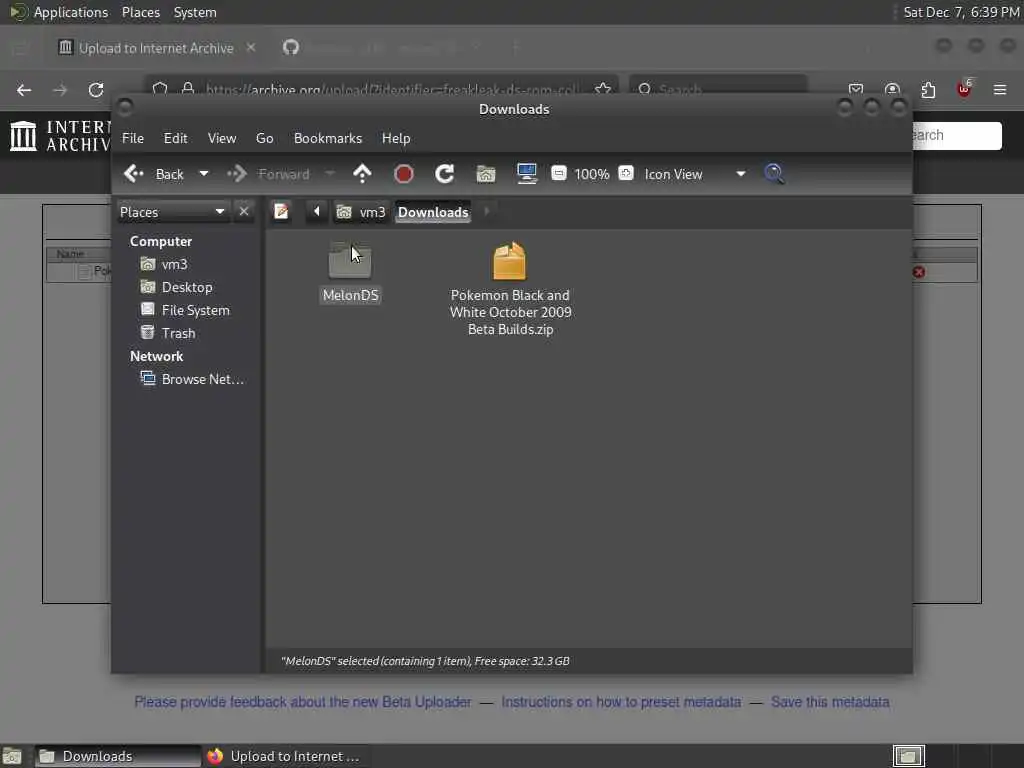Open the Firefox hamburger menu
This screenshot has width=1024, height=768.
pyautogui.click(x=999, y=89)
